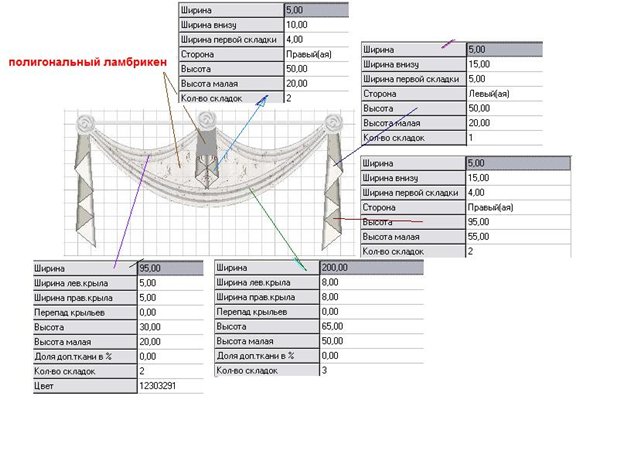Open the Сторона field above height 95,00
The height and width of the screenshot is (450, 640).
pos(505,207)
